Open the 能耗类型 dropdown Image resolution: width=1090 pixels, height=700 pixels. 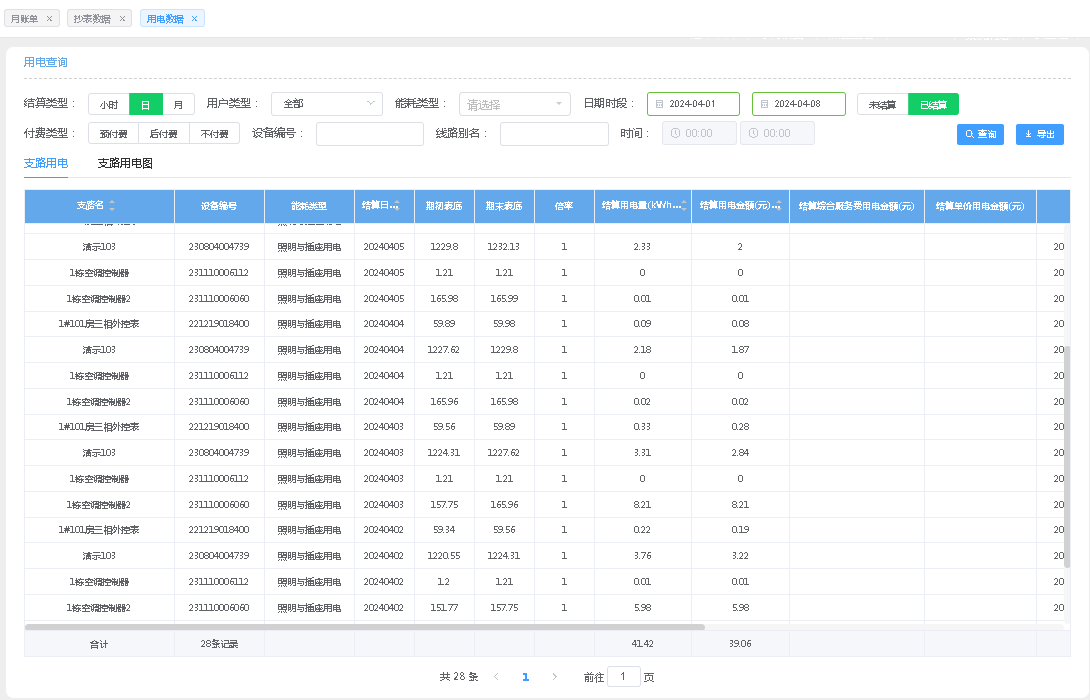[x=514, y=104]
